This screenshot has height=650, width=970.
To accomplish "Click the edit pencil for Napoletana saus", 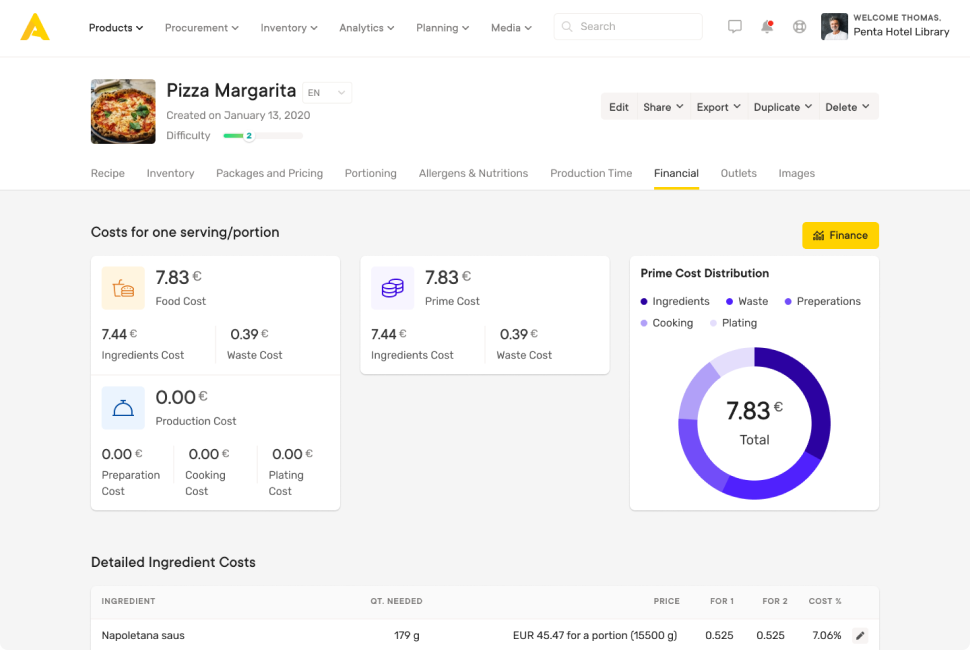I will (x=860, y=635).
